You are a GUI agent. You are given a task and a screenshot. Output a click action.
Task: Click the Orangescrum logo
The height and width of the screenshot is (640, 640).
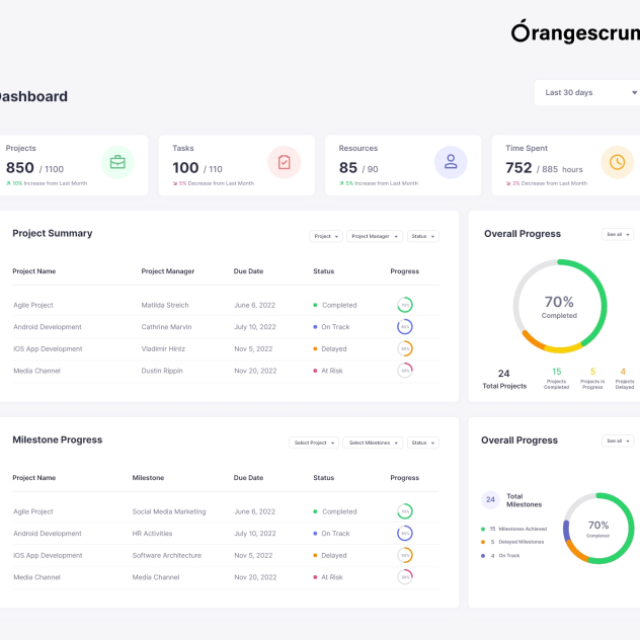click(576, 32)
